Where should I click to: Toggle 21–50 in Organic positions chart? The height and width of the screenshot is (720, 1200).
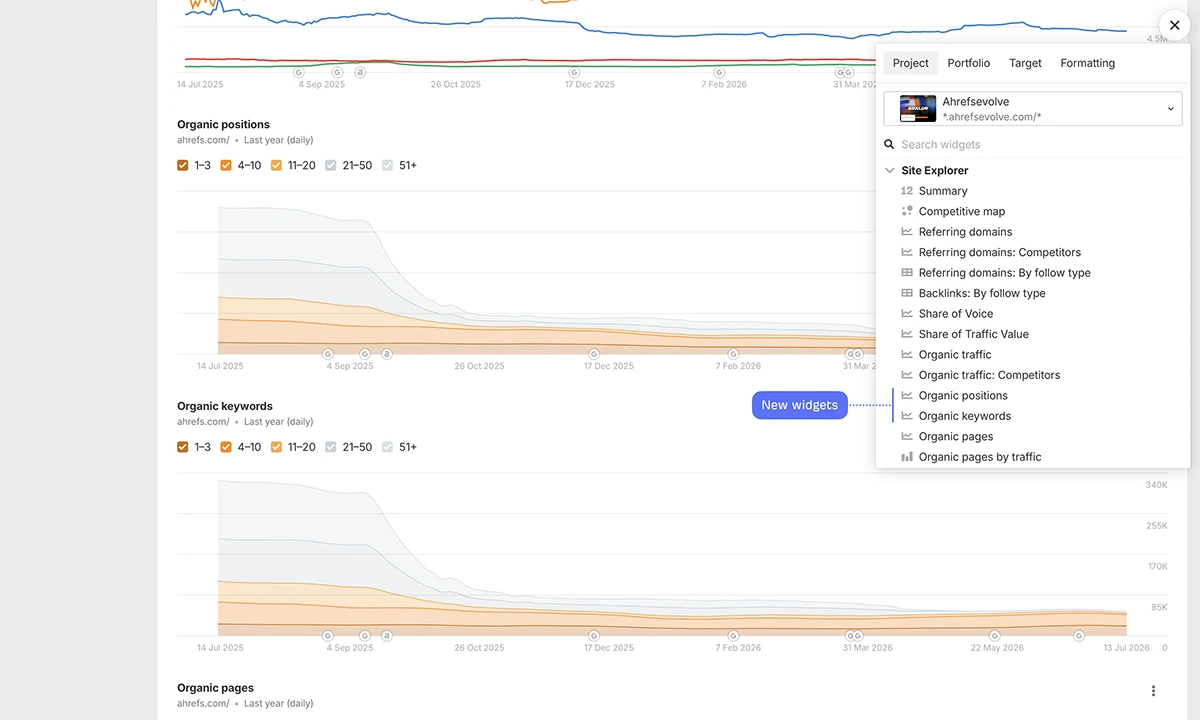(x=331, y=165)
